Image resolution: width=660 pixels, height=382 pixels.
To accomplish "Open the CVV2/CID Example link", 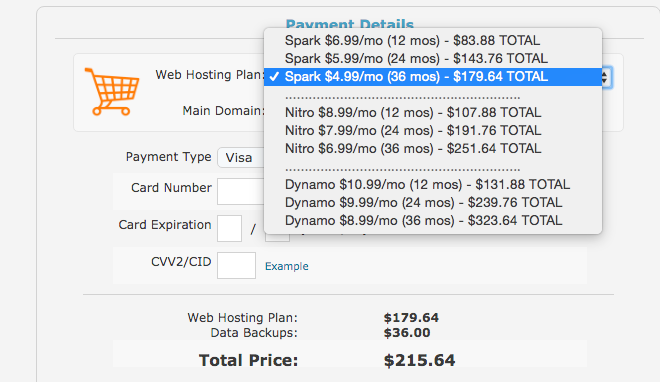I will 287,266.
